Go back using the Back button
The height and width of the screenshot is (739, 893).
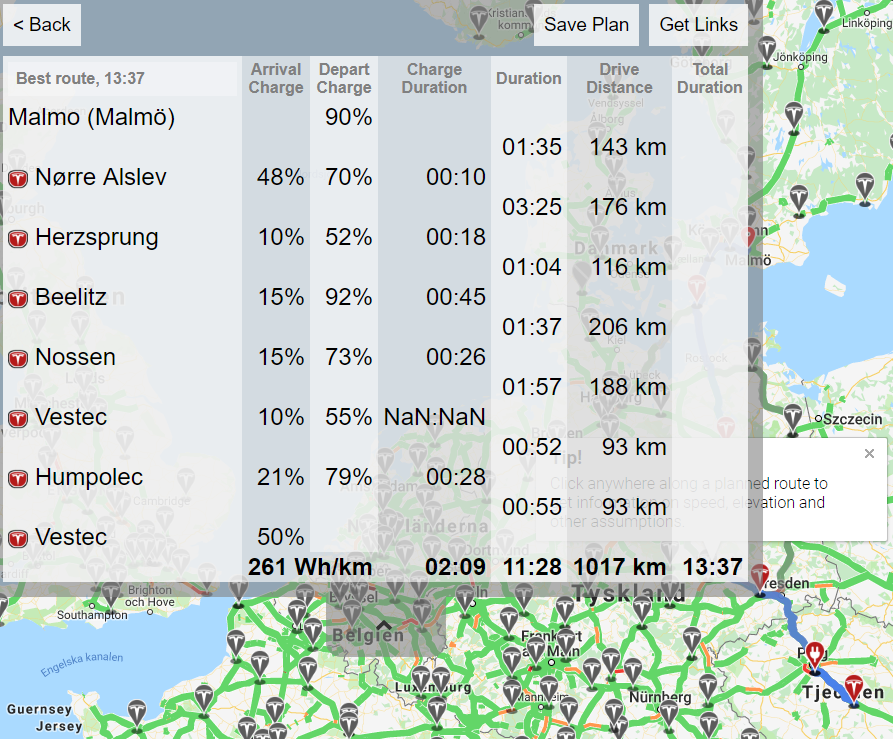click(x=42, y=25)
